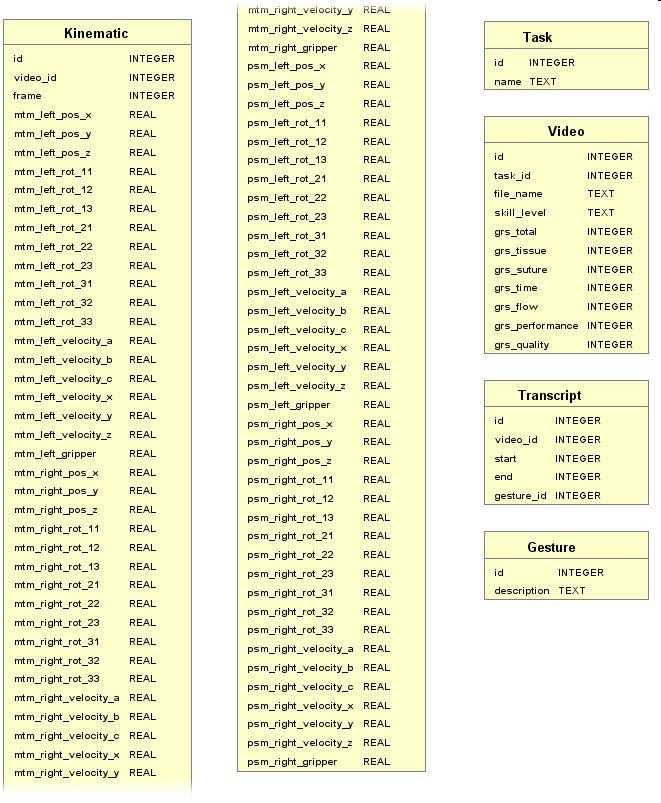Select the mtm_right_pos_y field

97,491
